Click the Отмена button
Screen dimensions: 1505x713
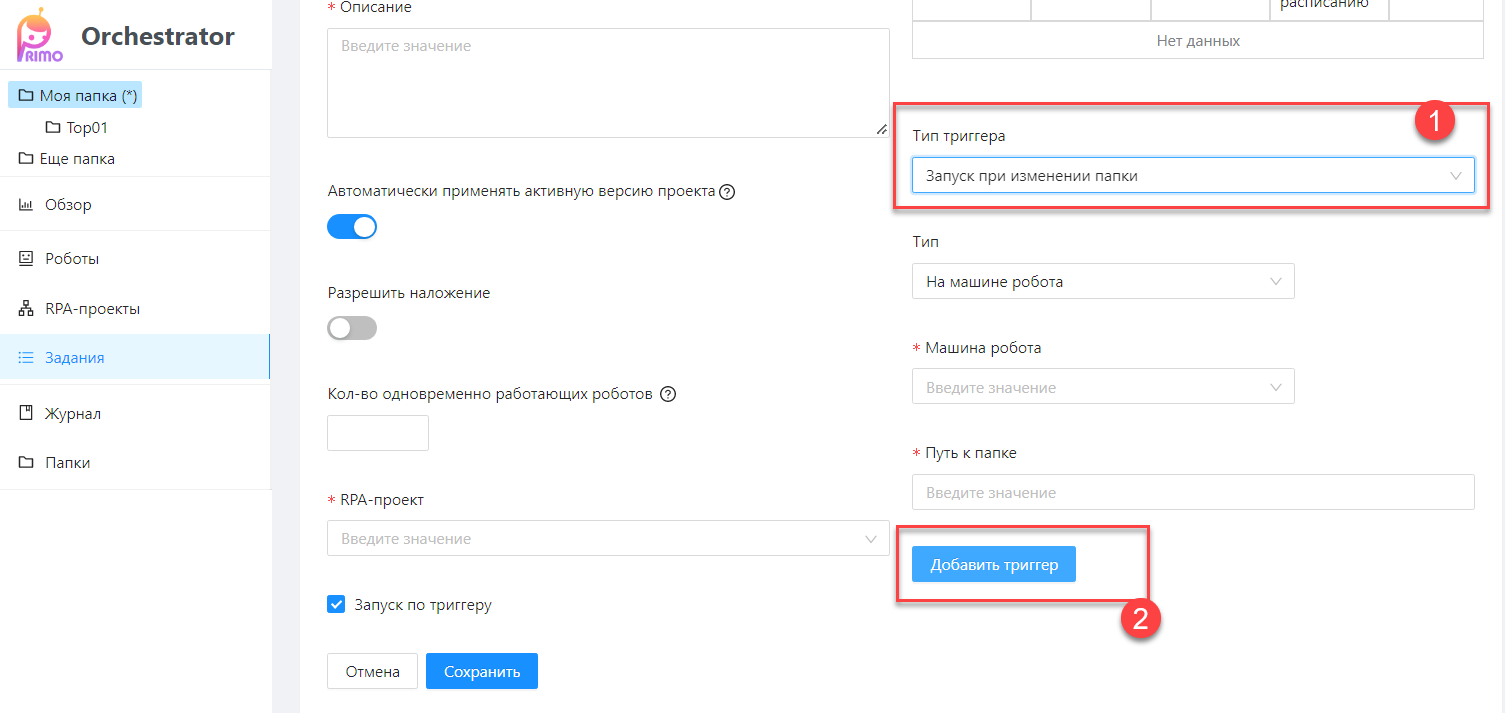(372, 671)
